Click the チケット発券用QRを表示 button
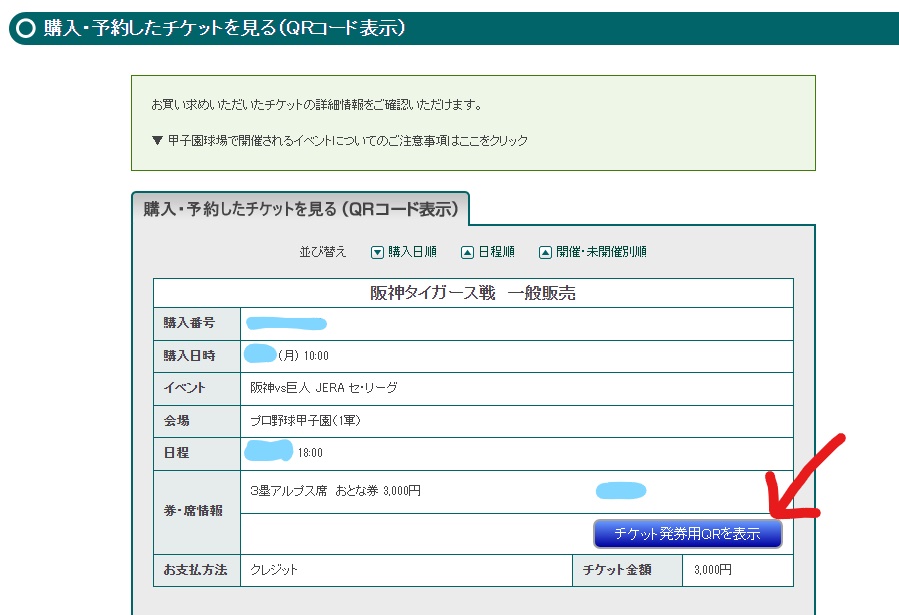Viewport: 899px width, 615px height. 687,534
